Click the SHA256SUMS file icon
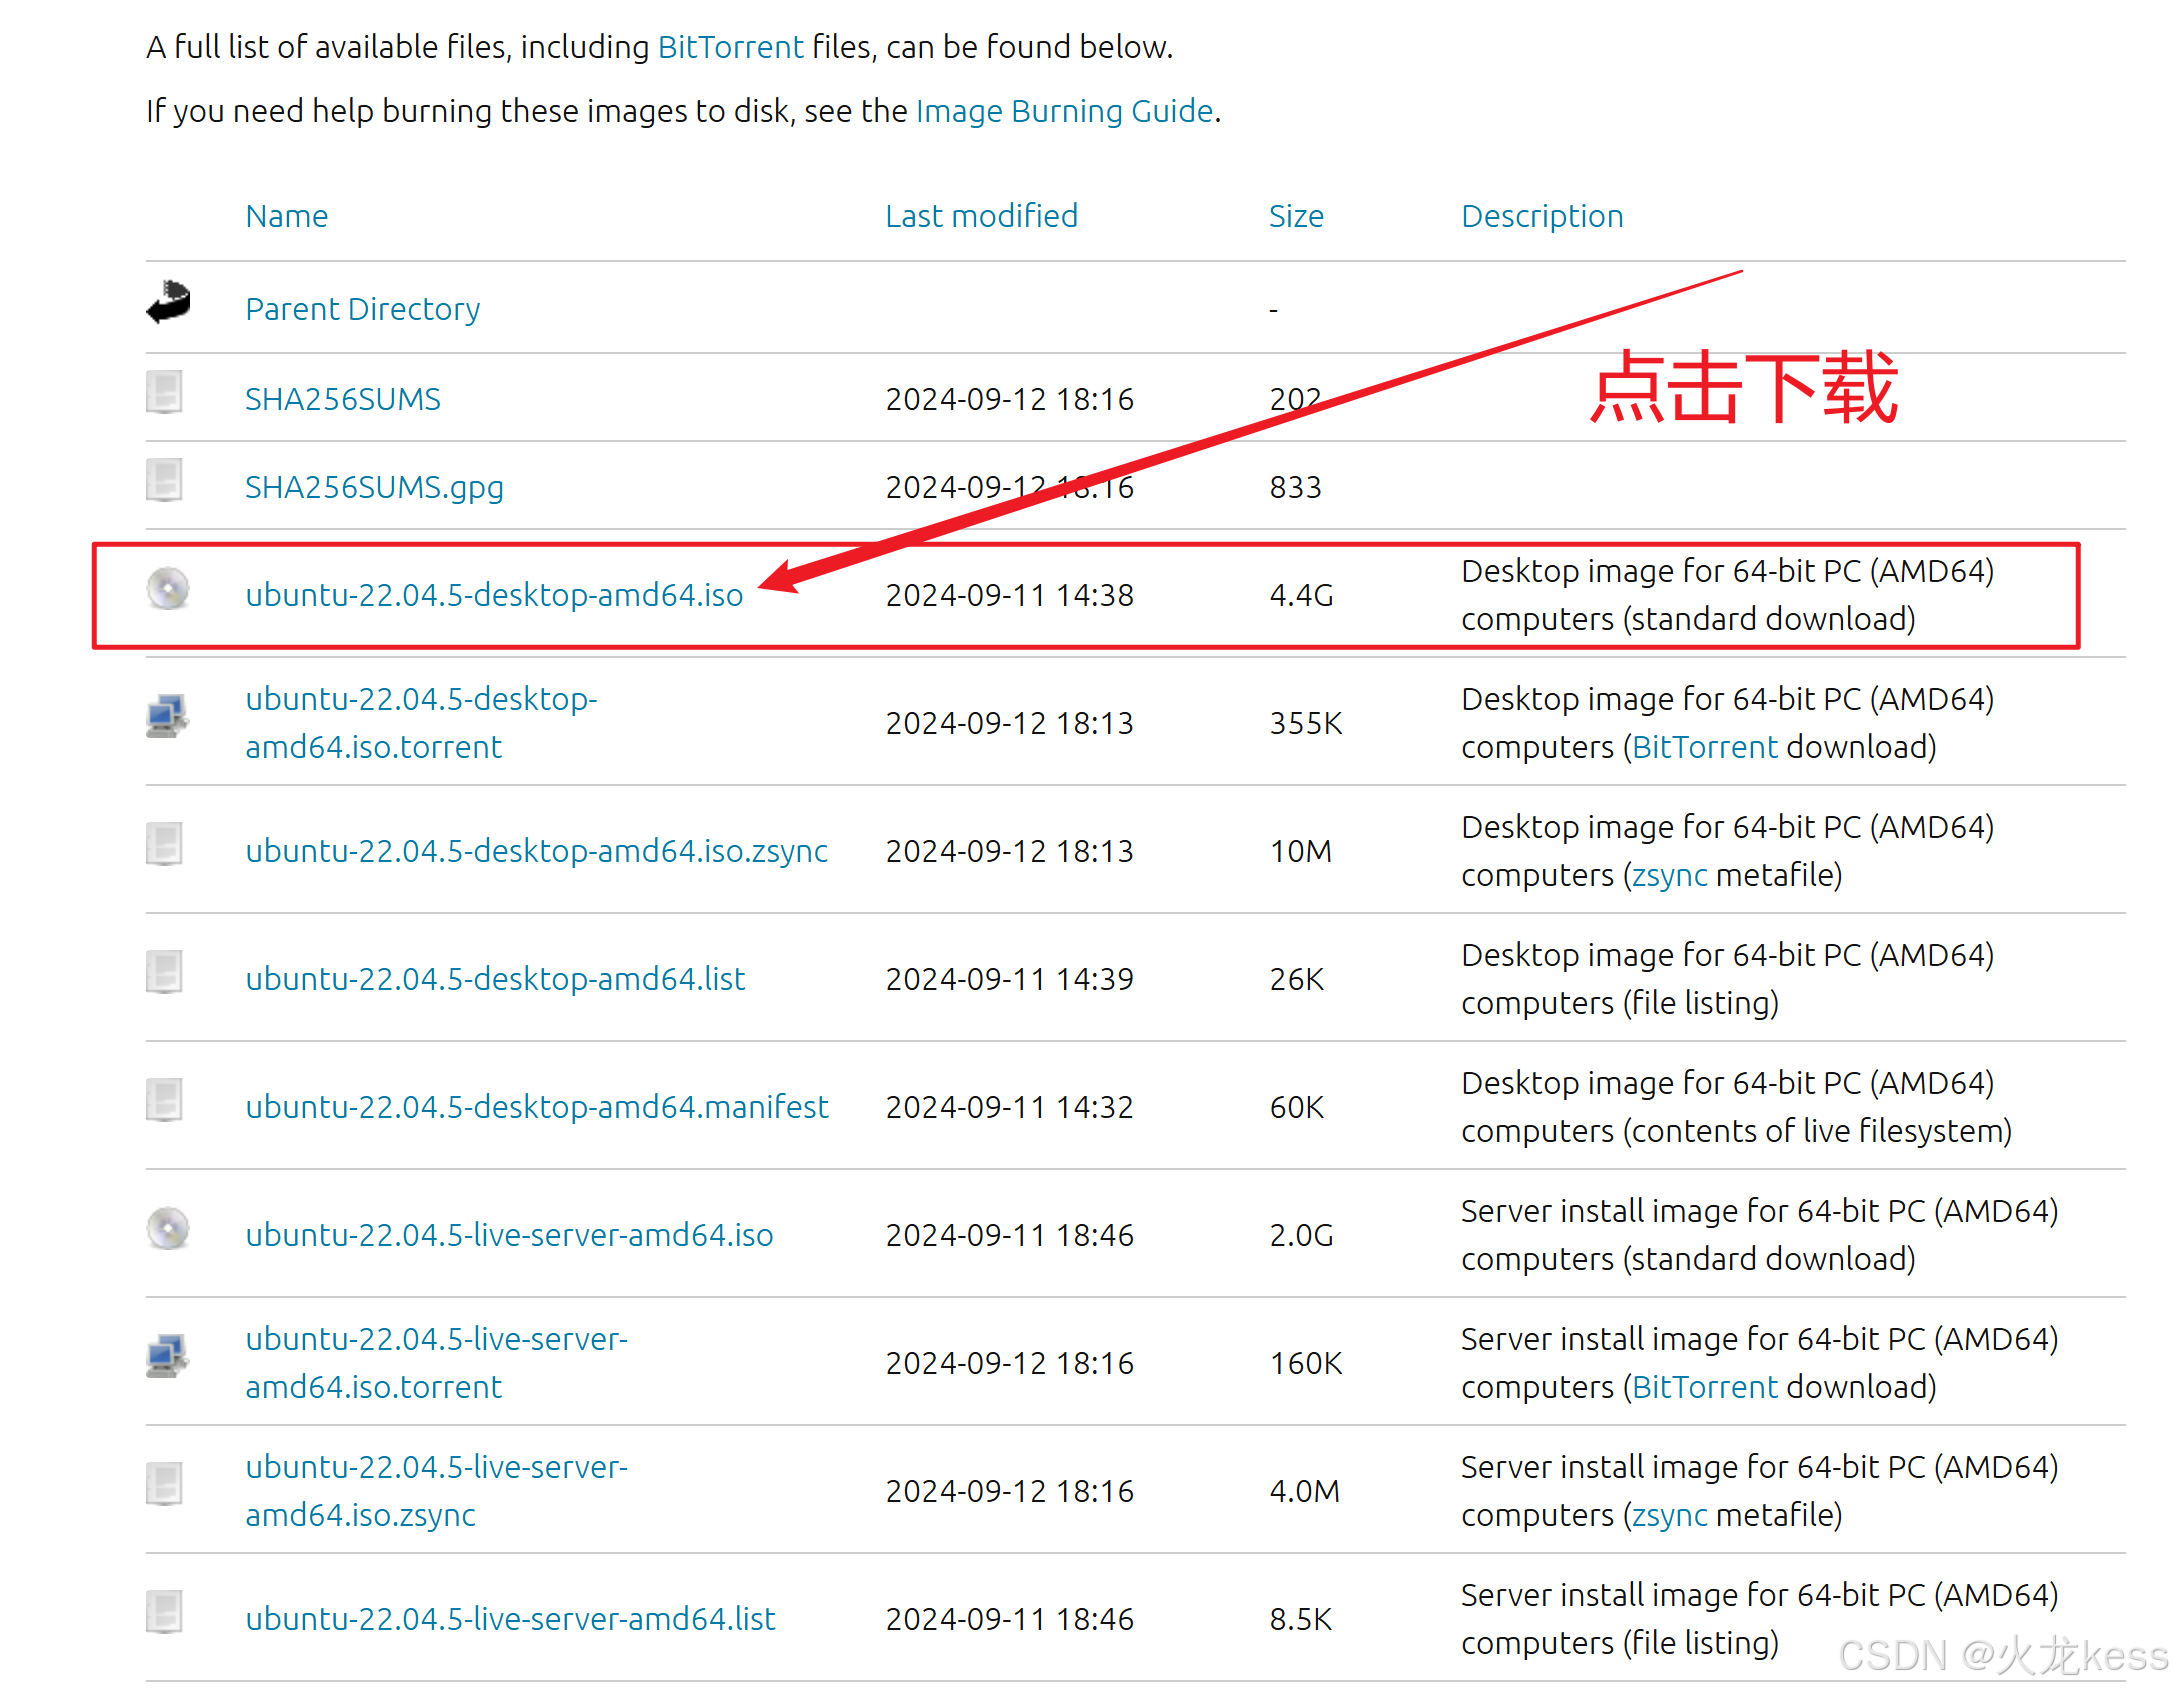Viewport: 2173px width, 1692px height. 164,393
